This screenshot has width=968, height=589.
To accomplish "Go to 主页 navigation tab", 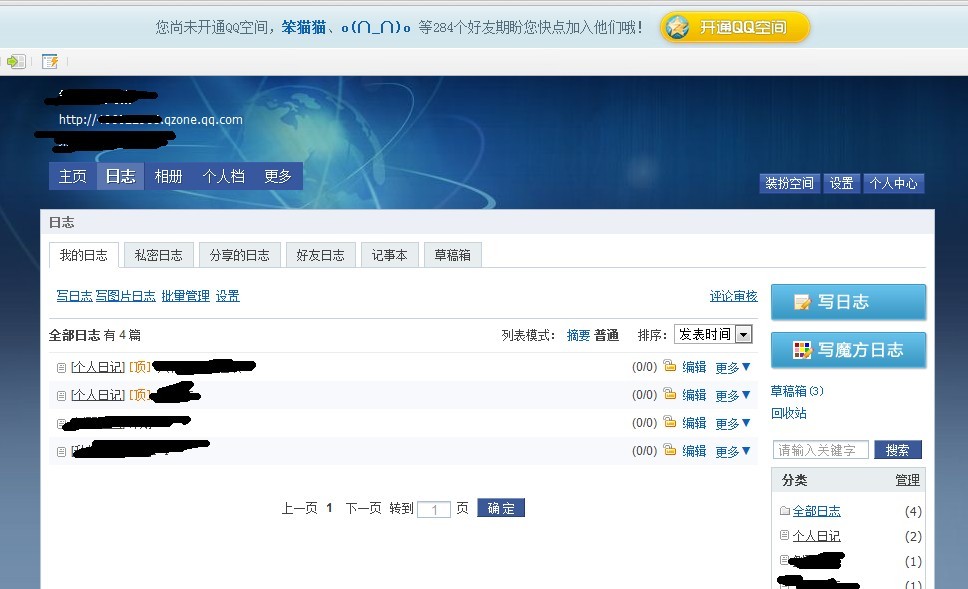I will point(73,176).
